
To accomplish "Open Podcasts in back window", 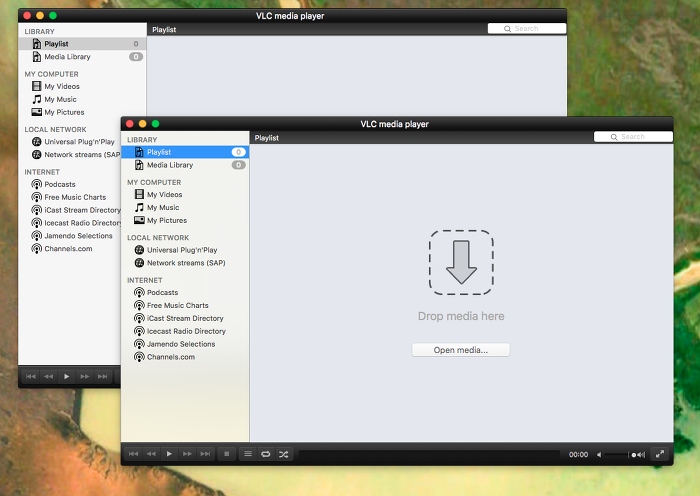I will click(x=70, y=184).
